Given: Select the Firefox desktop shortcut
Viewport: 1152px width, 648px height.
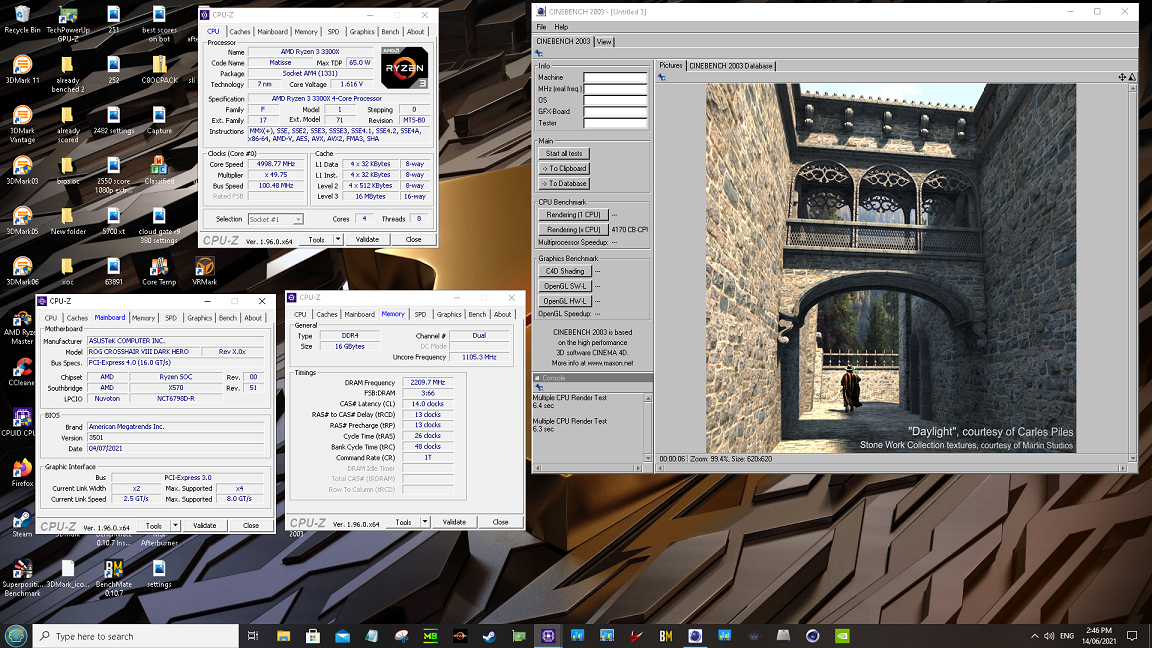Looking at the screenshot, I should (22, 472).
